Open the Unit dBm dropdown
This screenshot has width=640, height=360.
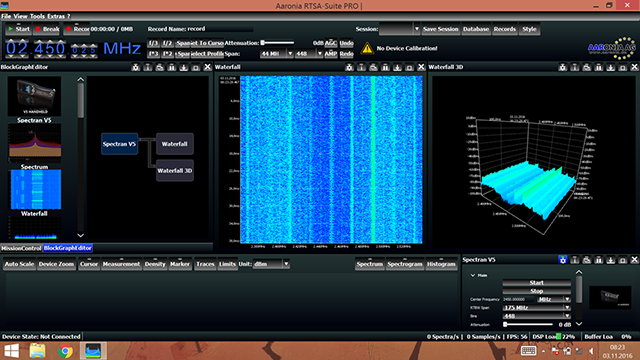(271, 264)
